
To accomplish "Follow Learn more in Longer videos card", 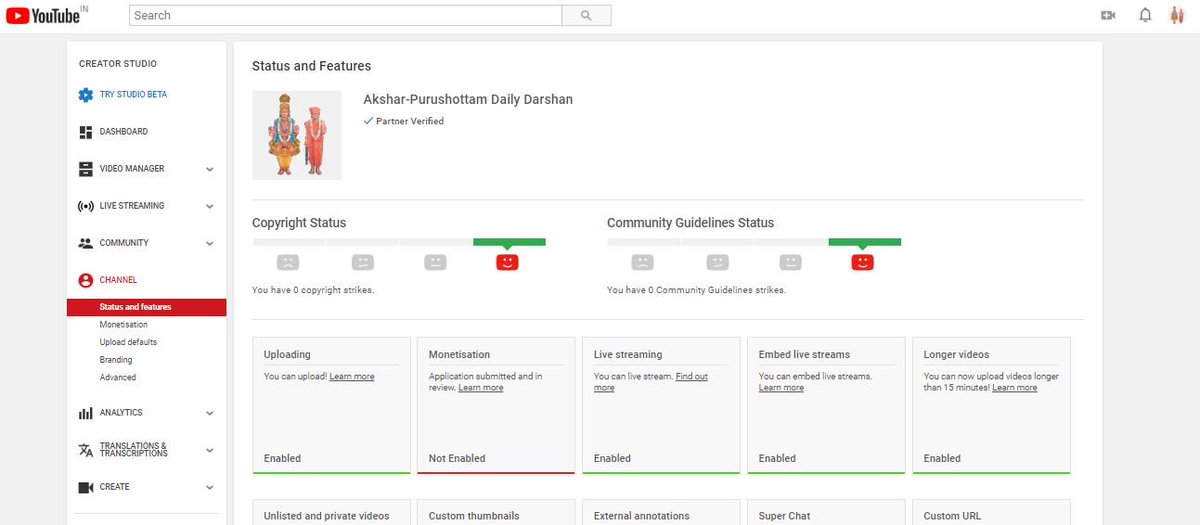I will [1015, 388].
